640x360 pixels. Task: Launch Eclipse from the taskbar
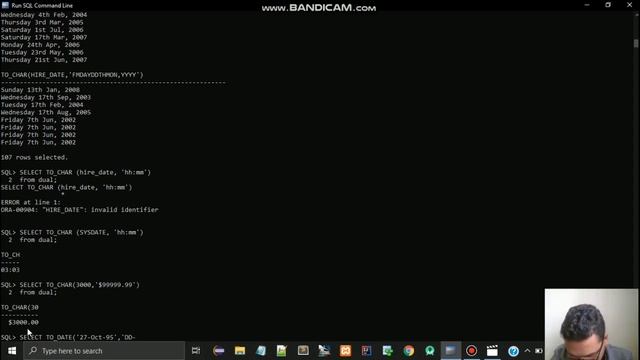[219, 351]
